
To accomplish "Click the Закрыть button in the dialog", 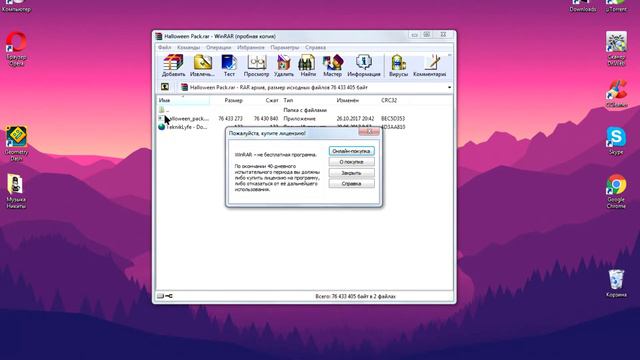I will (351, 173).
